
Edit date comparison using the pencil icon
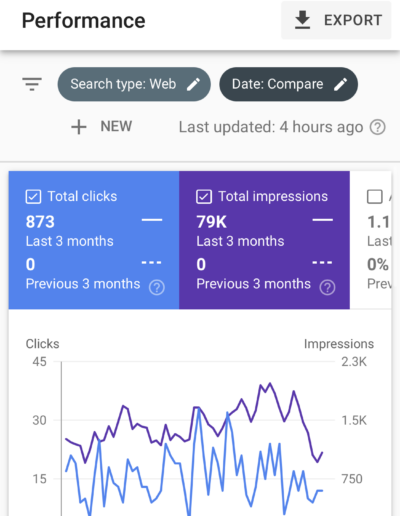[x=341, y=84]
